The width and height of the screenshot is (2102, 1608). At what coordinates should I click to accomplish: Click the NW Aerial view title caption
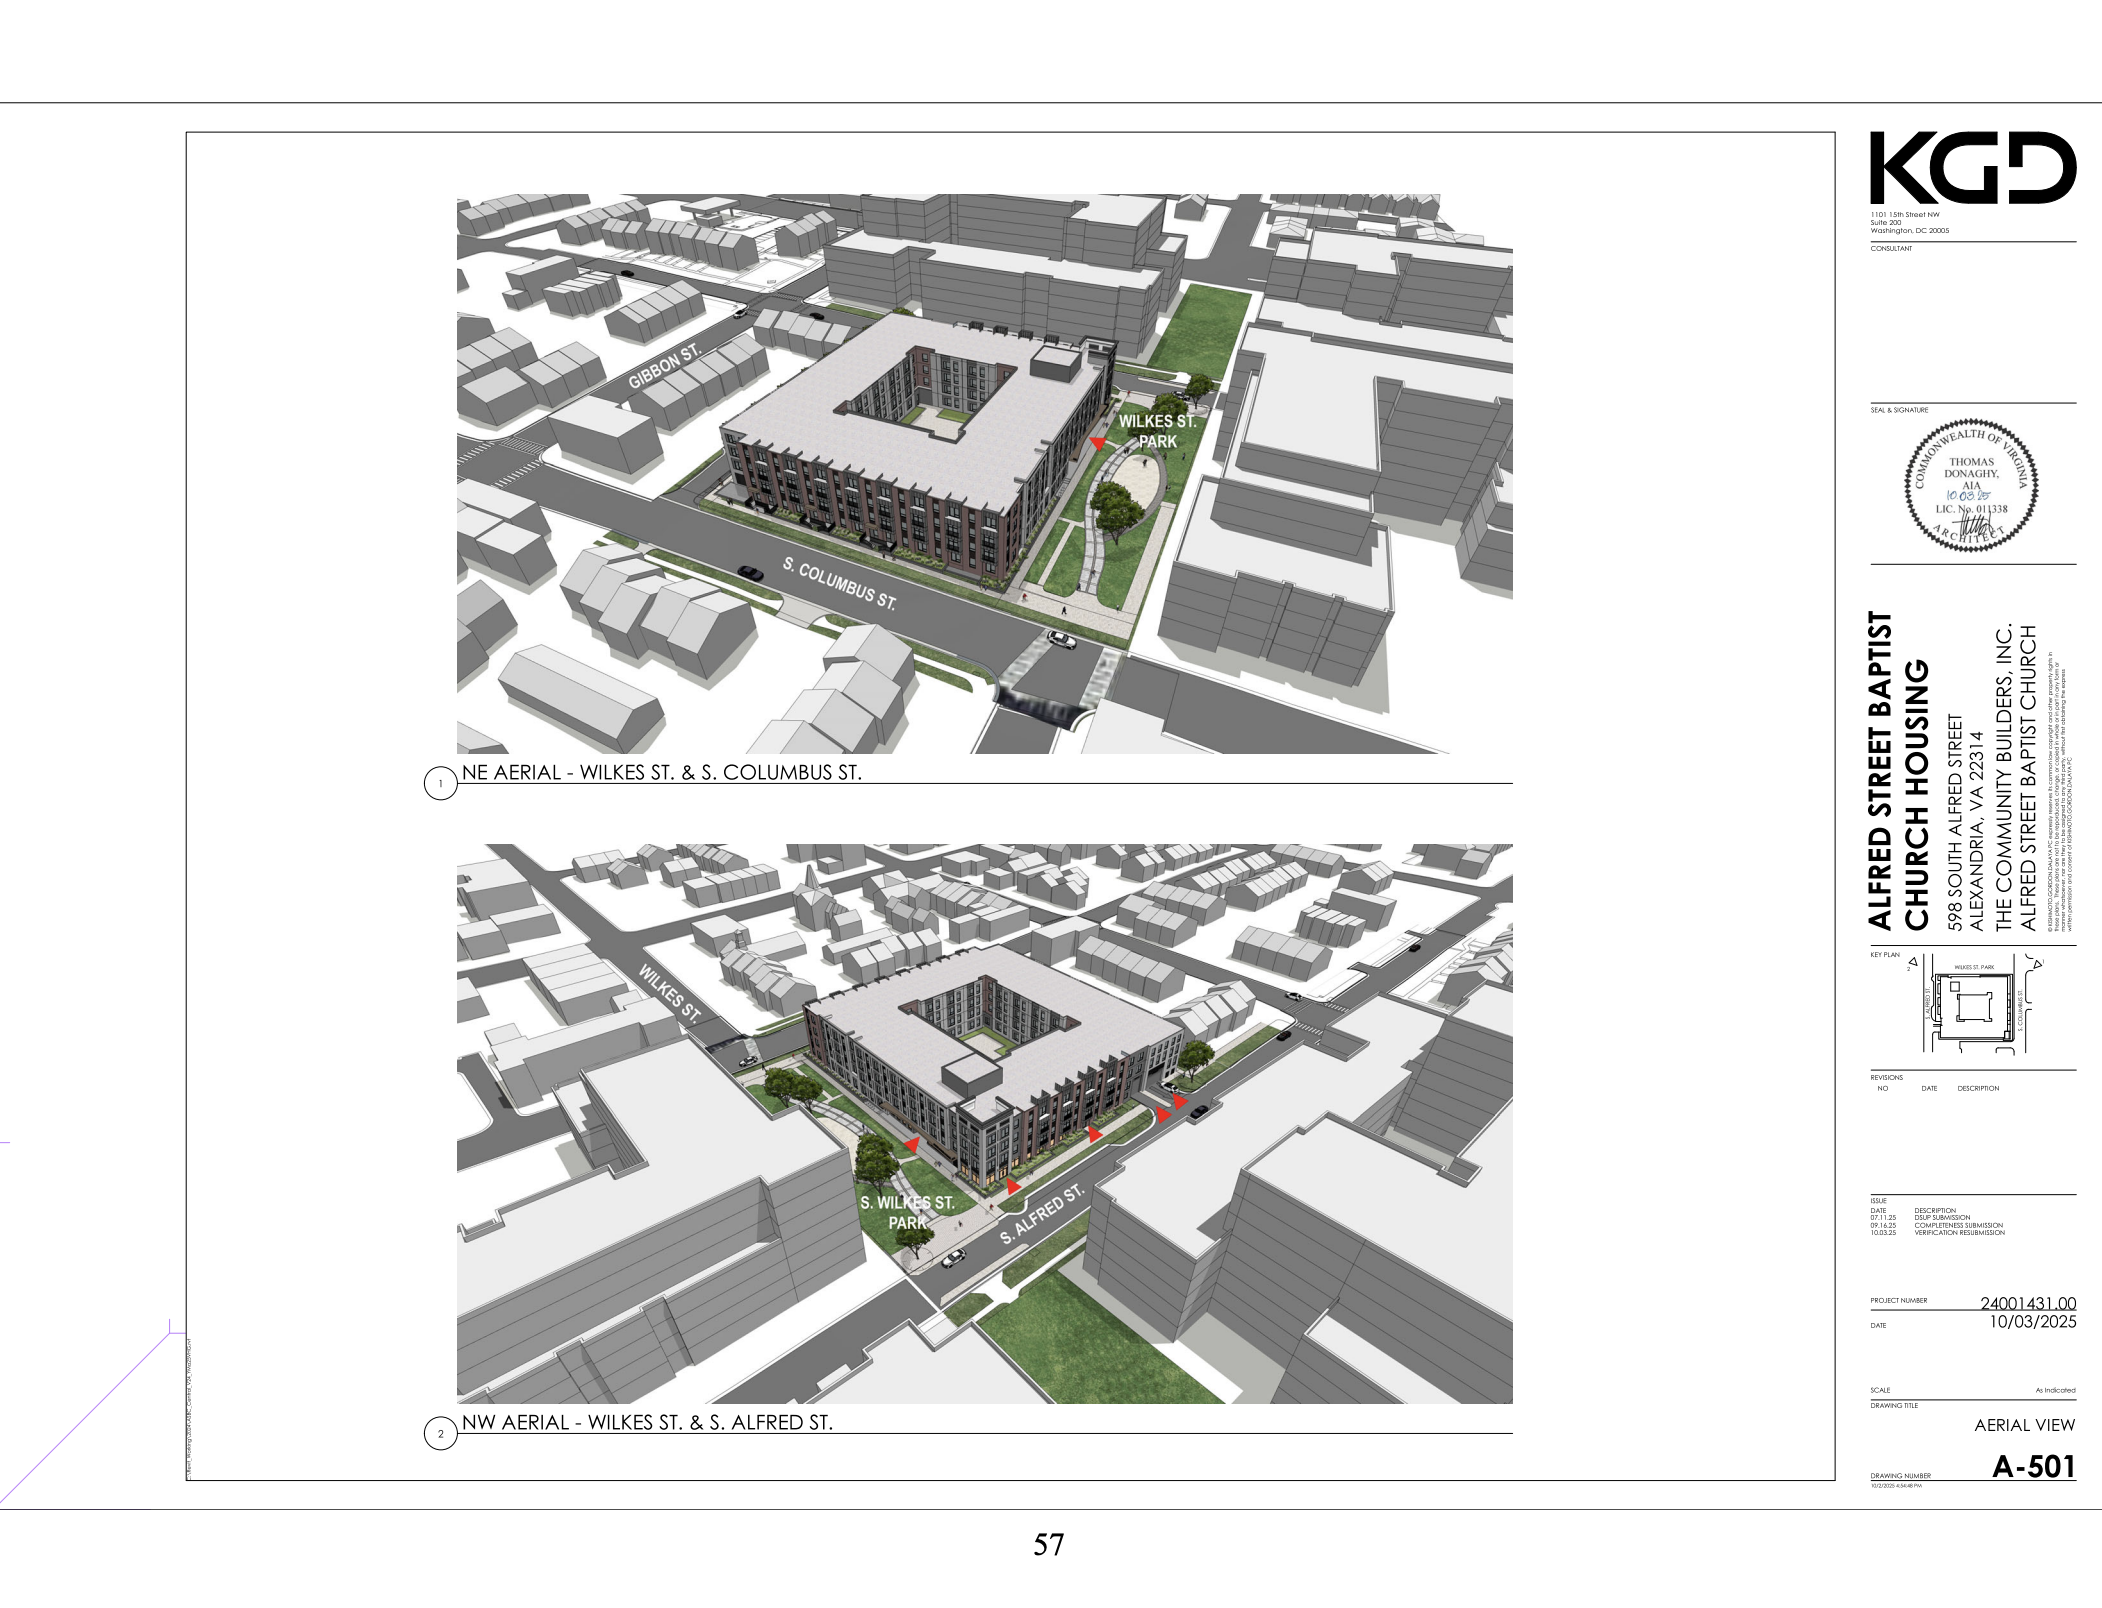pyautogui.click(x=646, y=1422)
